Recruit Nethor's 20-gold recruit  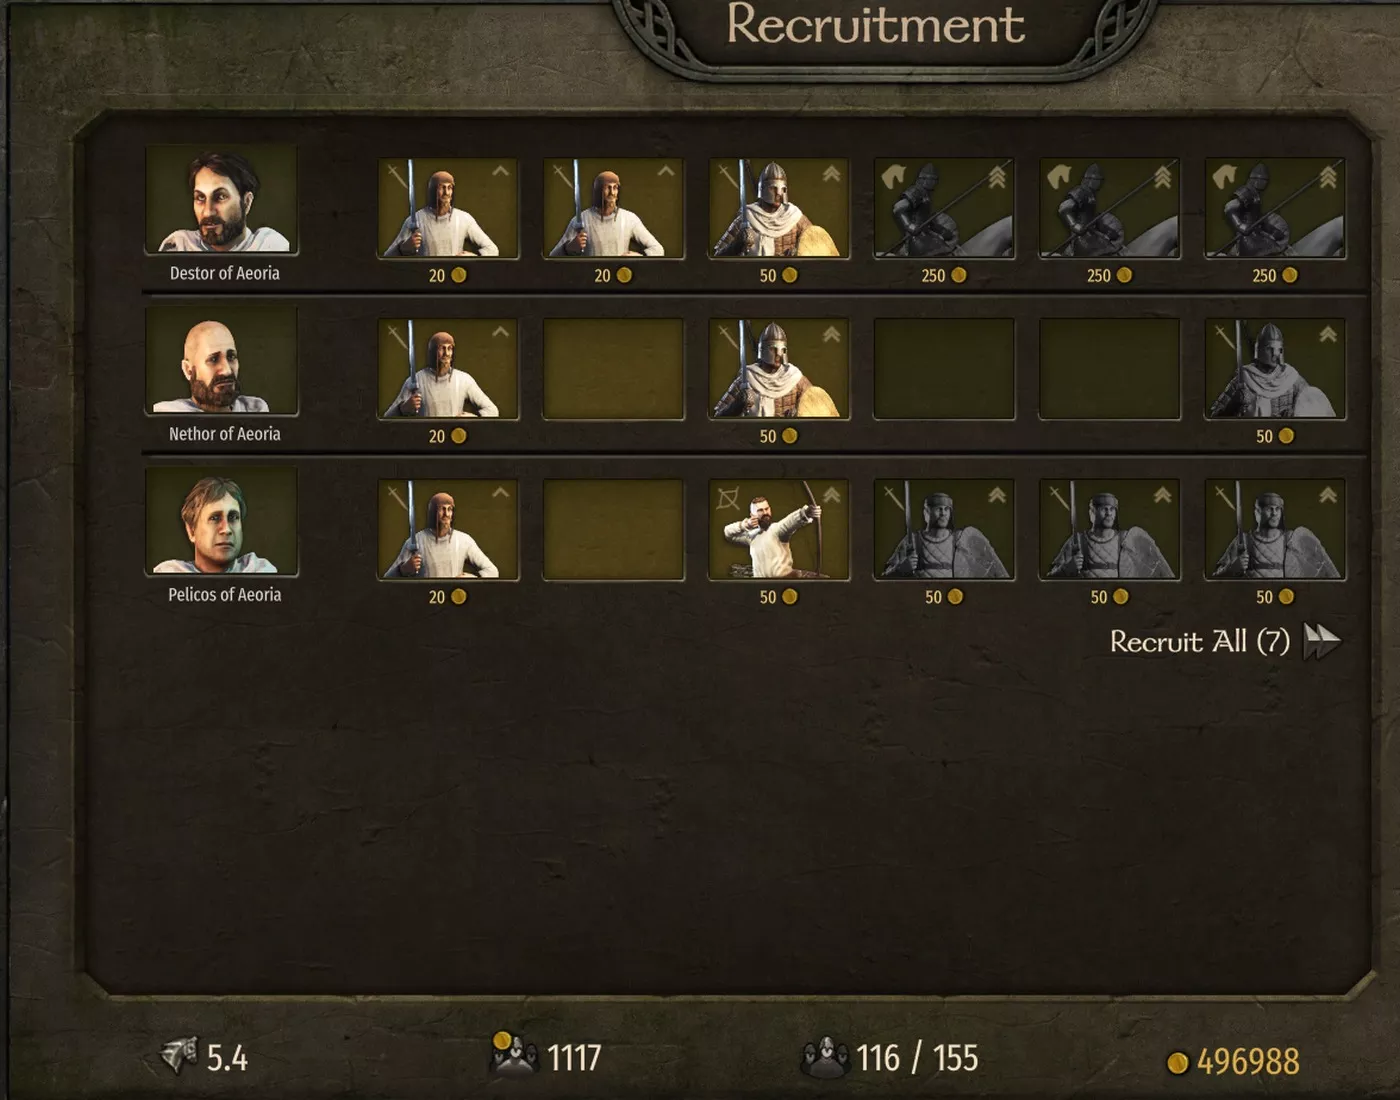click(448, 369)
